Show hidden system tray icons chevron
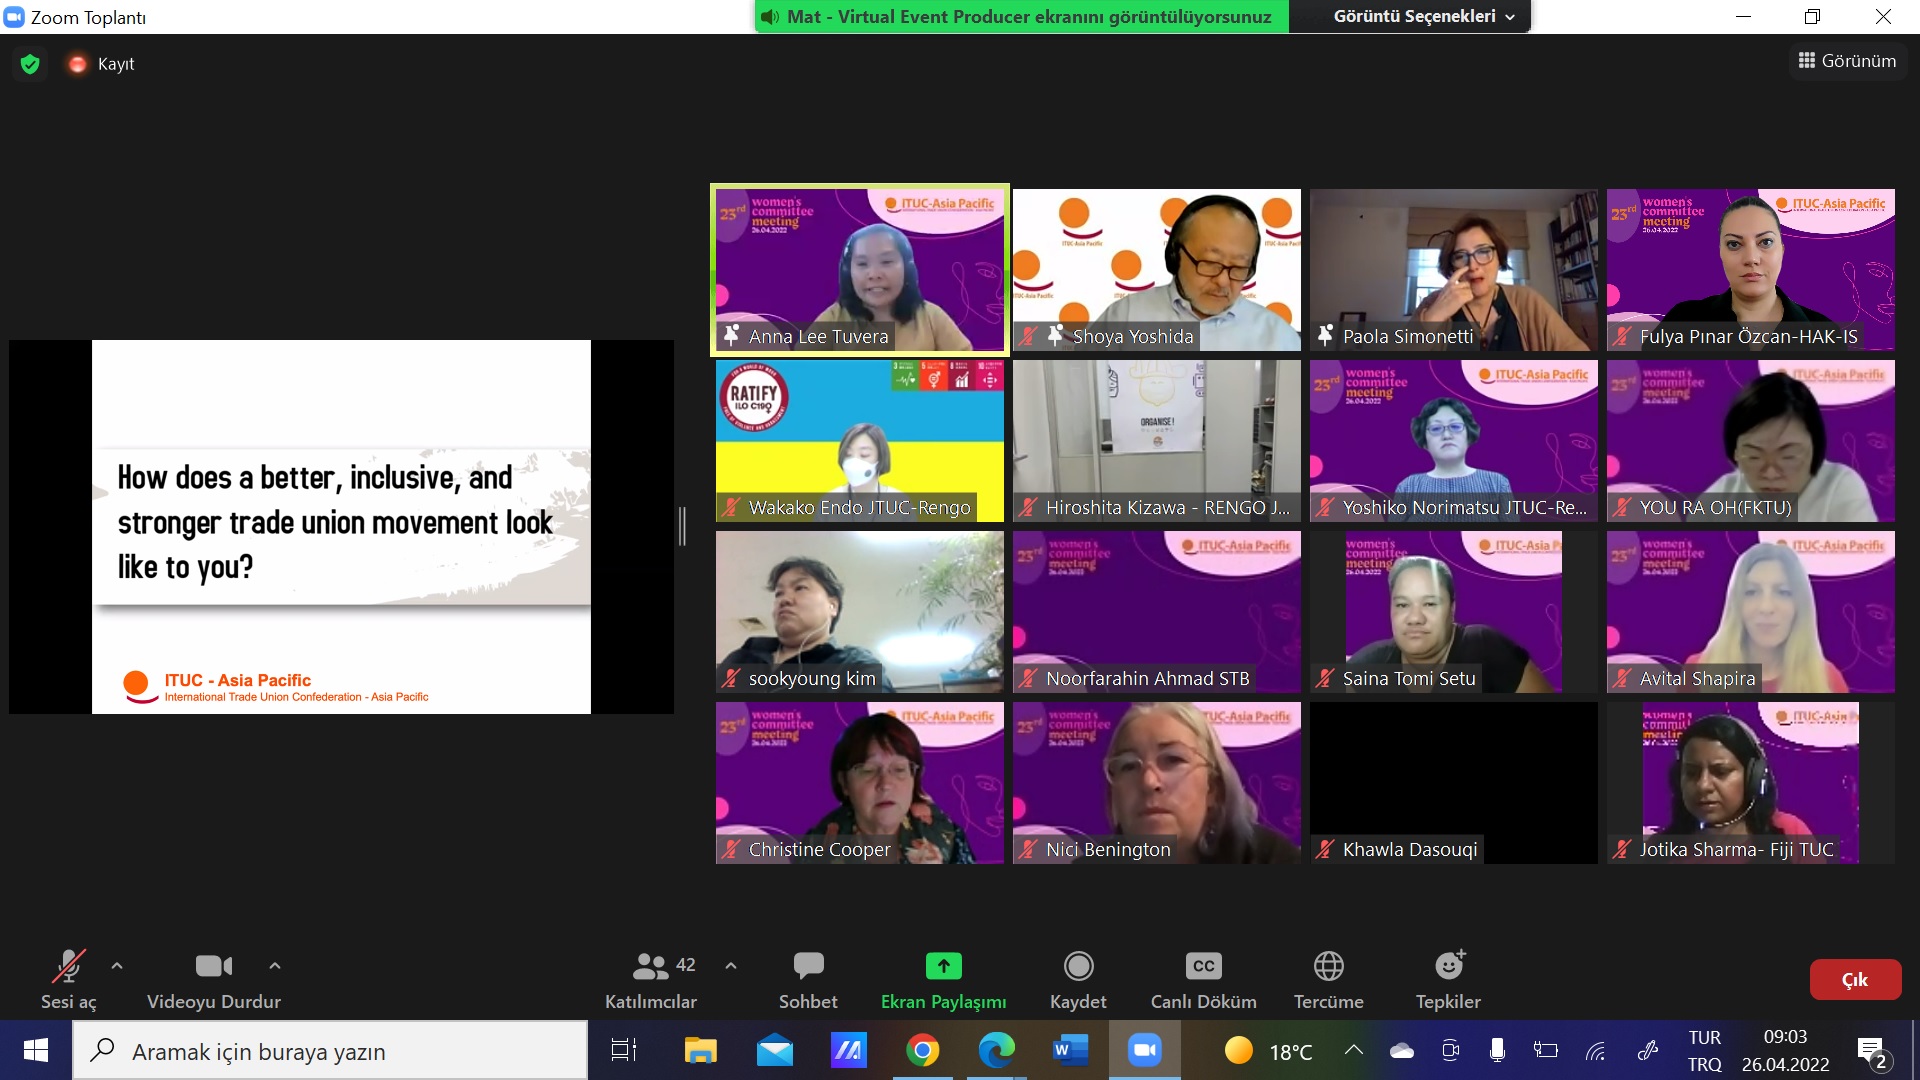1920x1080 pixels. click(1354, 1050)
